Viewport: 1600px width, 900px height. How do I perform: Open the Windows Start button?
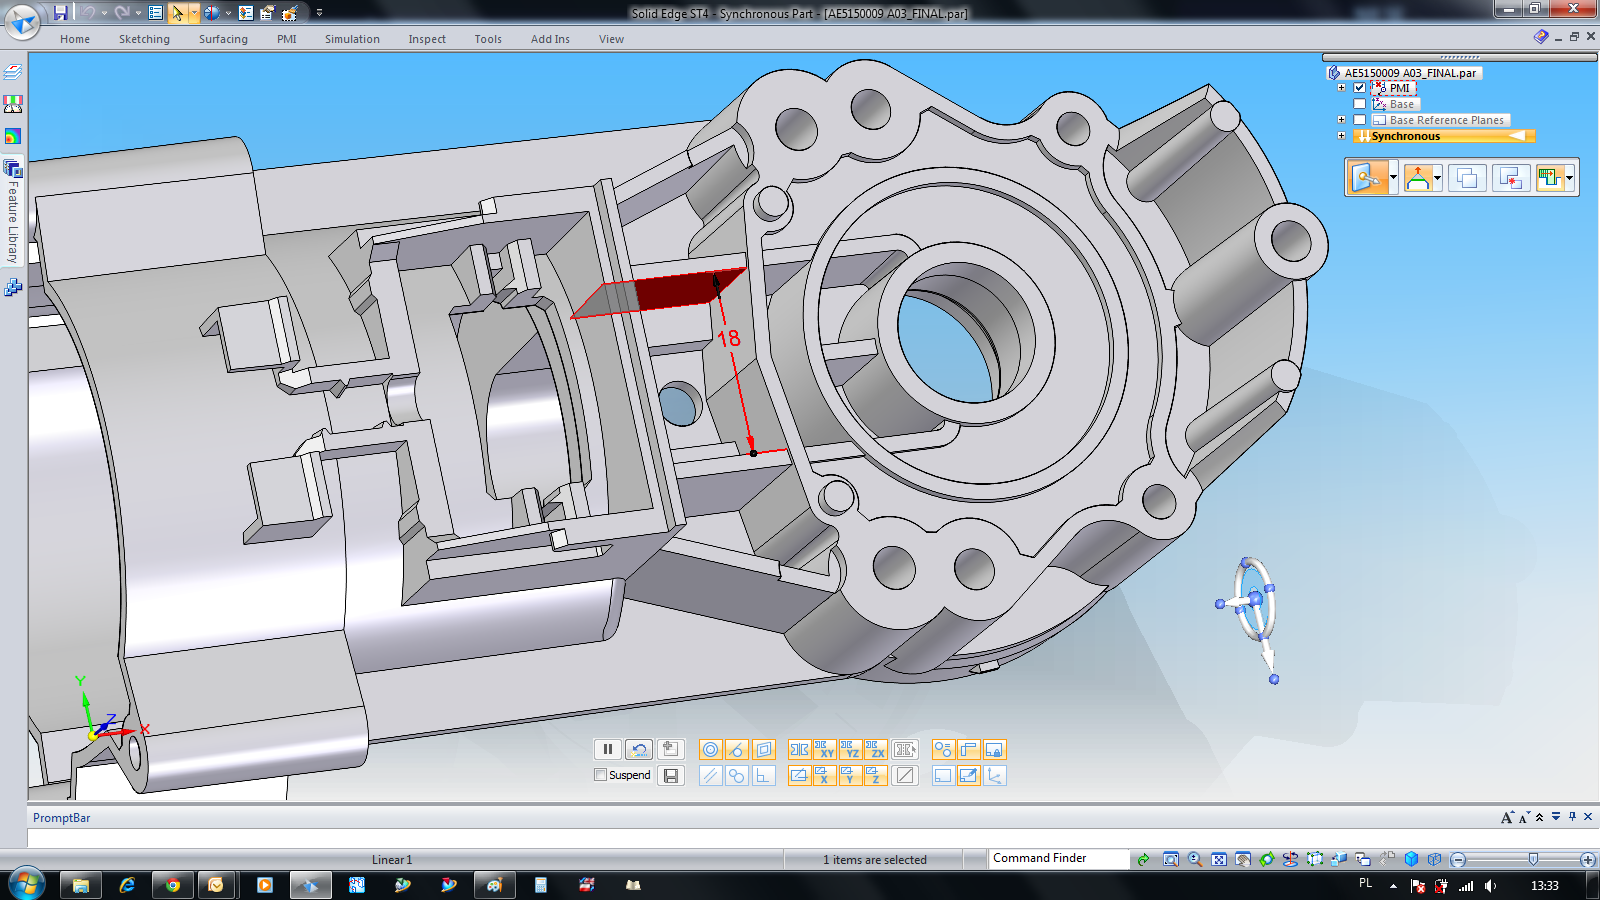[26, 885]
